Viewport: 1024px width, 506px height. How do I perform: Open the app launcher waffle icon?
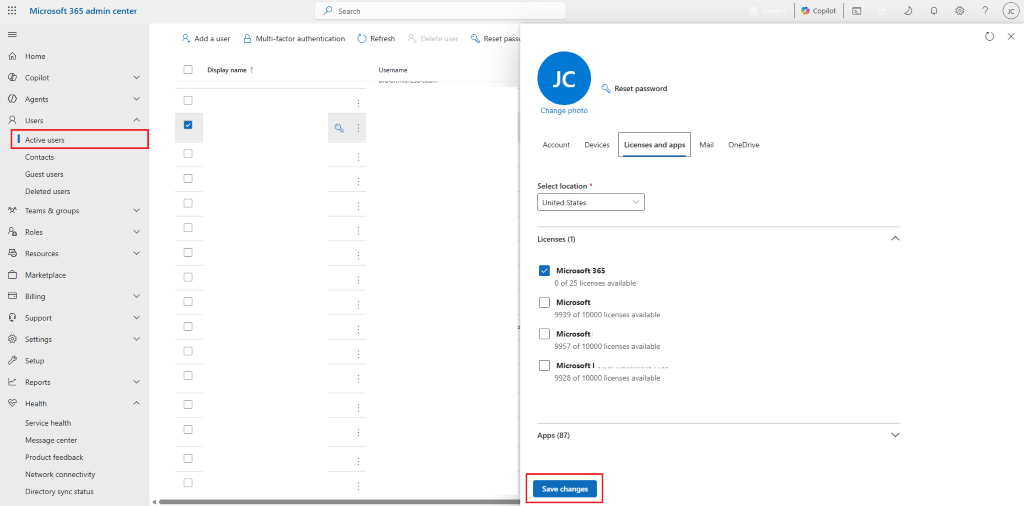click(12, 11)
